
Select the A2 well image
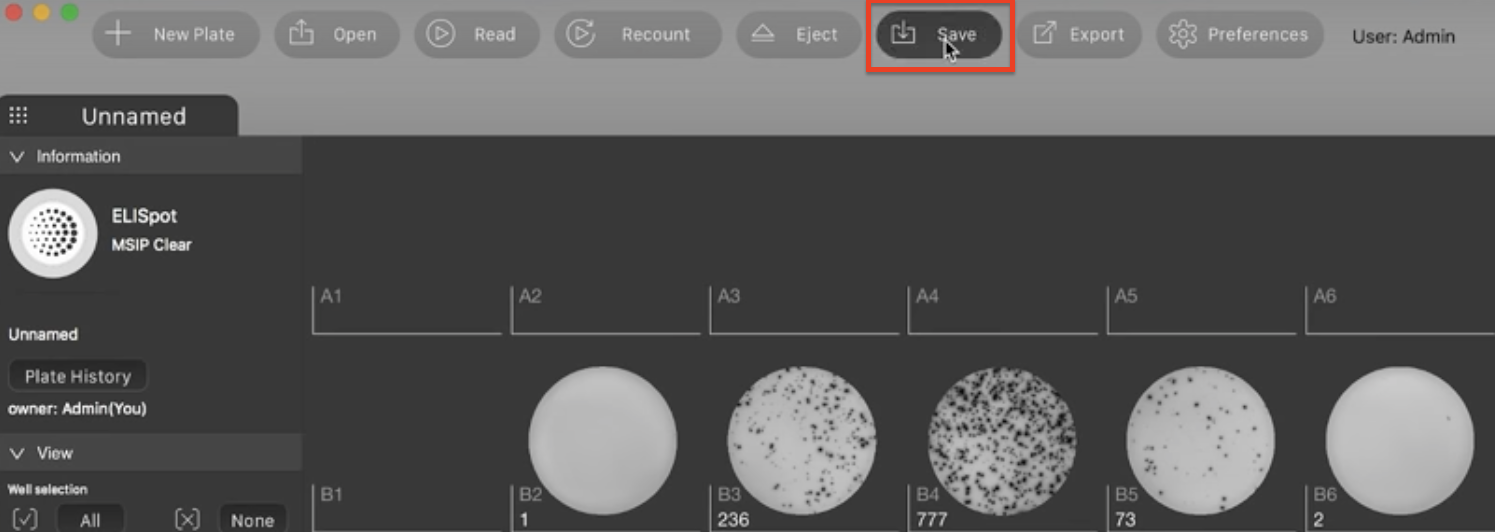coord(602,440)
